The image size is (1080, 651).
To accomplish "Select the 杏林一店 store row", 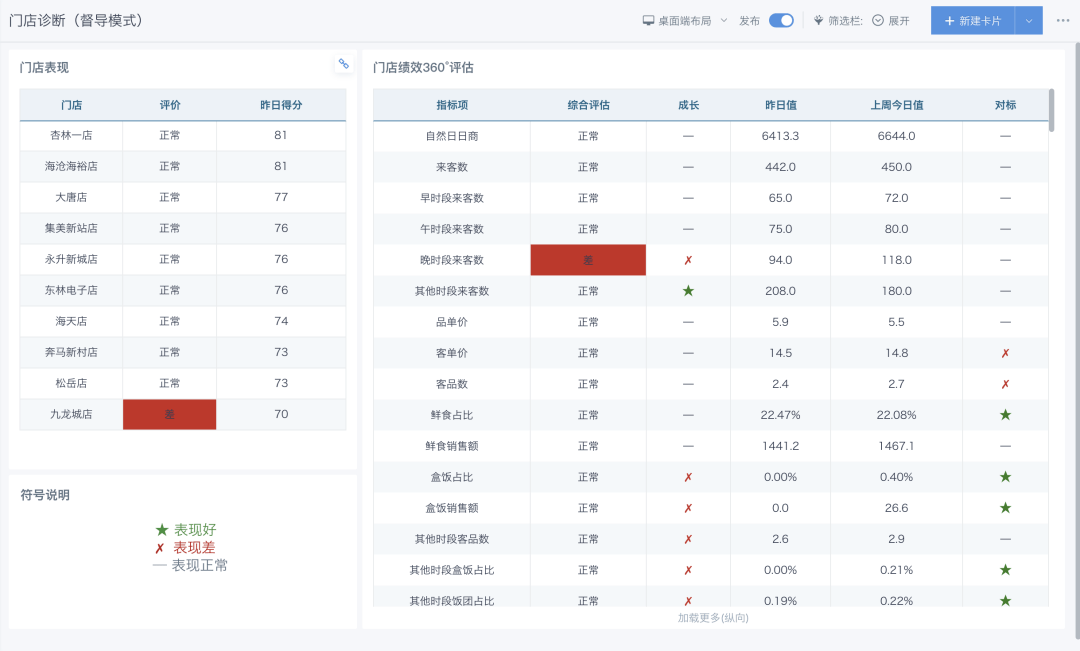I will pyautogui.click(x=70, y=135).
